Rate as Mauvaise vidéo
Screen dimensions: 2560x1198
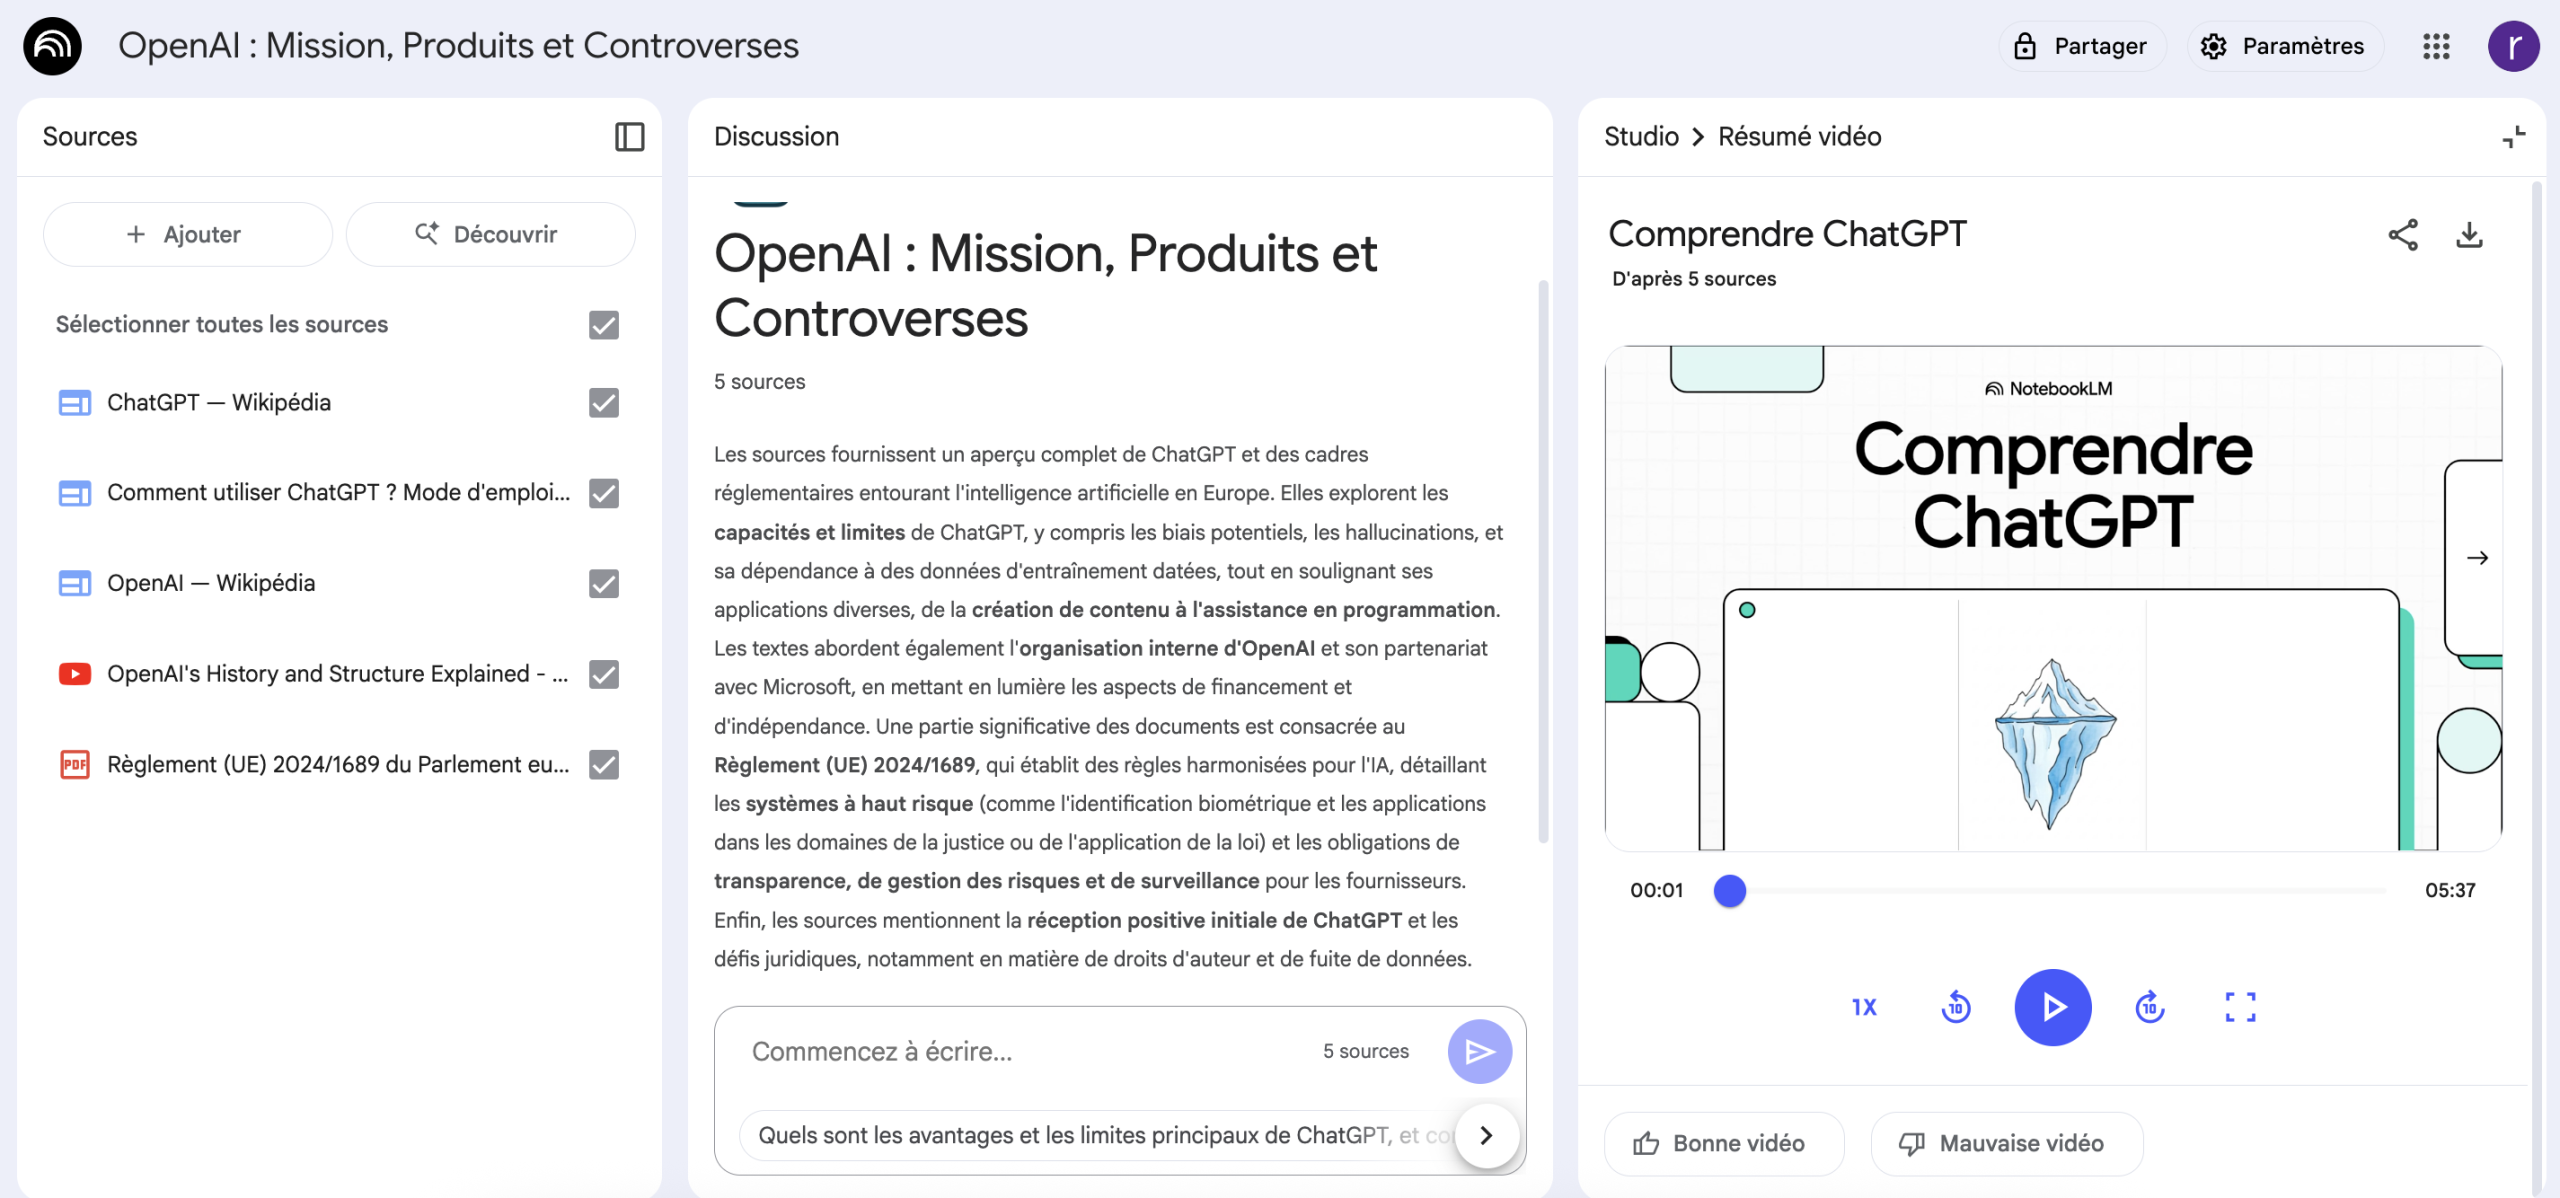(2006, 1143)
